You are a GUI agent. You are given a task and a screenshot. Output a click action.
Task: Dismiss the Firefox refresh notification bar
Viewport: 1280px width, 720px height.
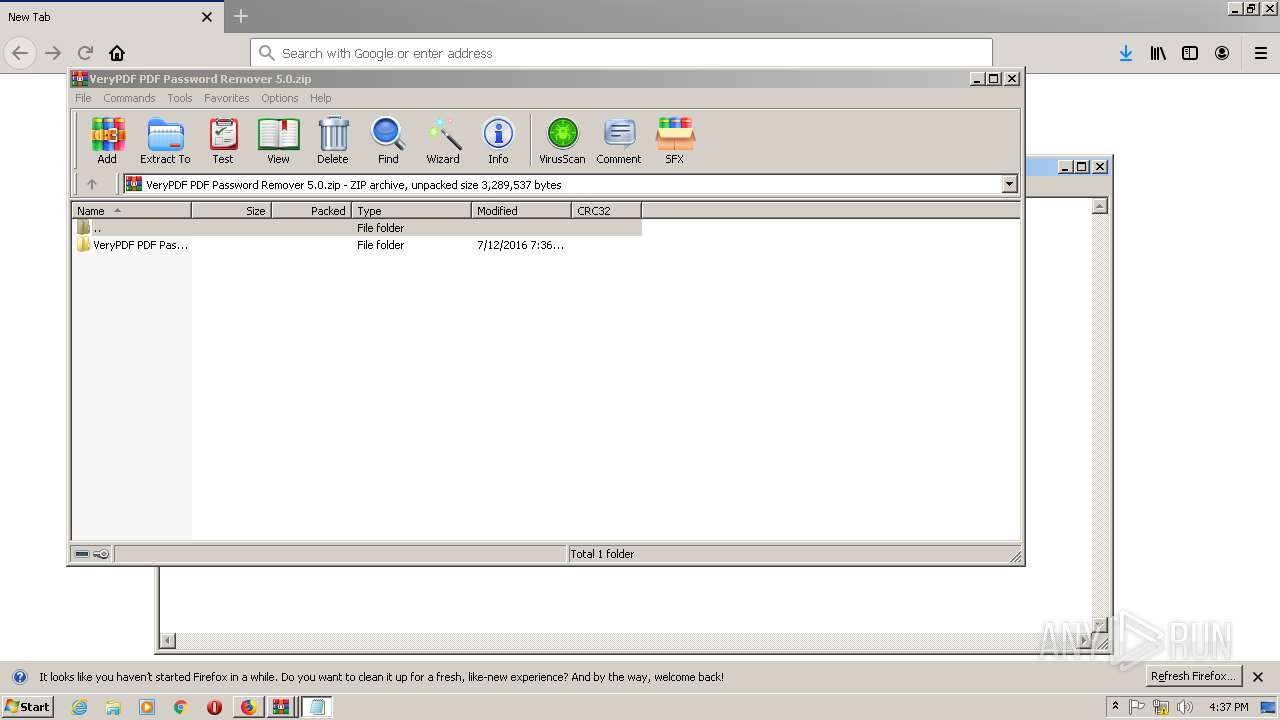pyautogui.click(x=1258, y=677)
